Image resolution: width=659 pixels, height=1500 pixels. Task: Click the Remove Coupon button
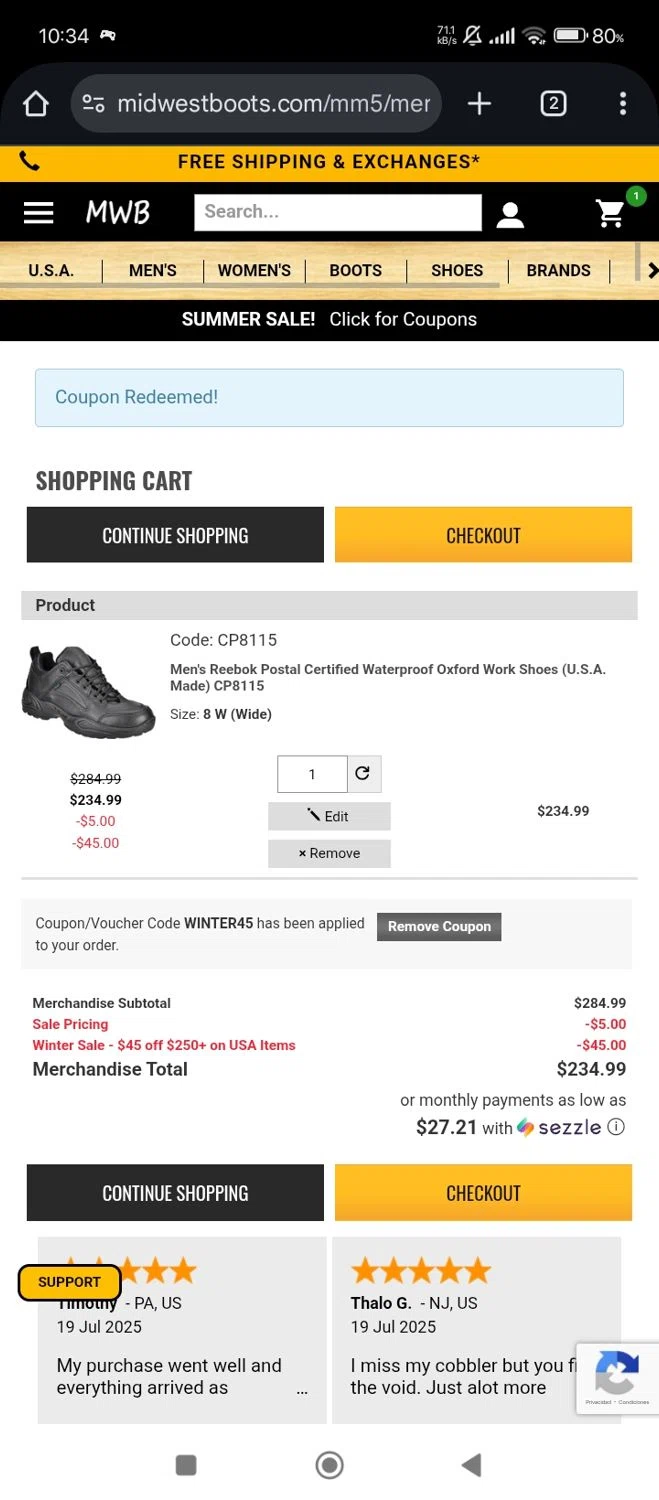[439, 927]
